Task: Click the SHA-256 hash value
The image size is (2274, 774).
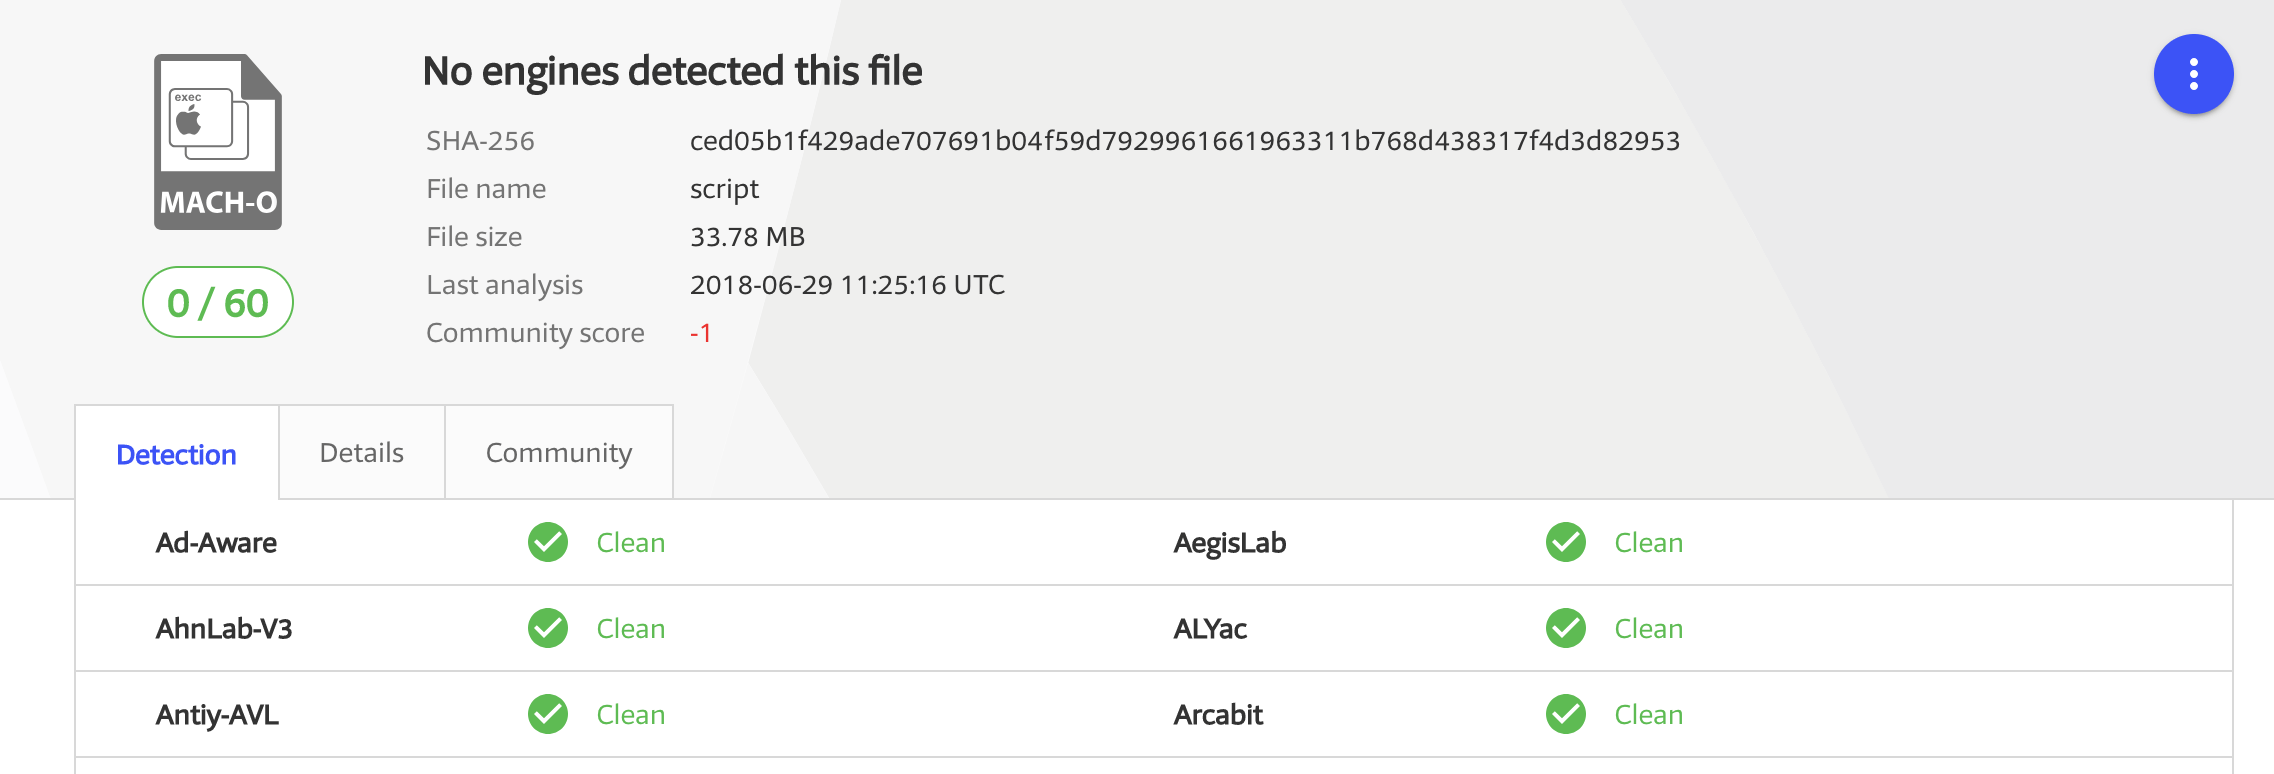Action: (x=1185, y=141)
